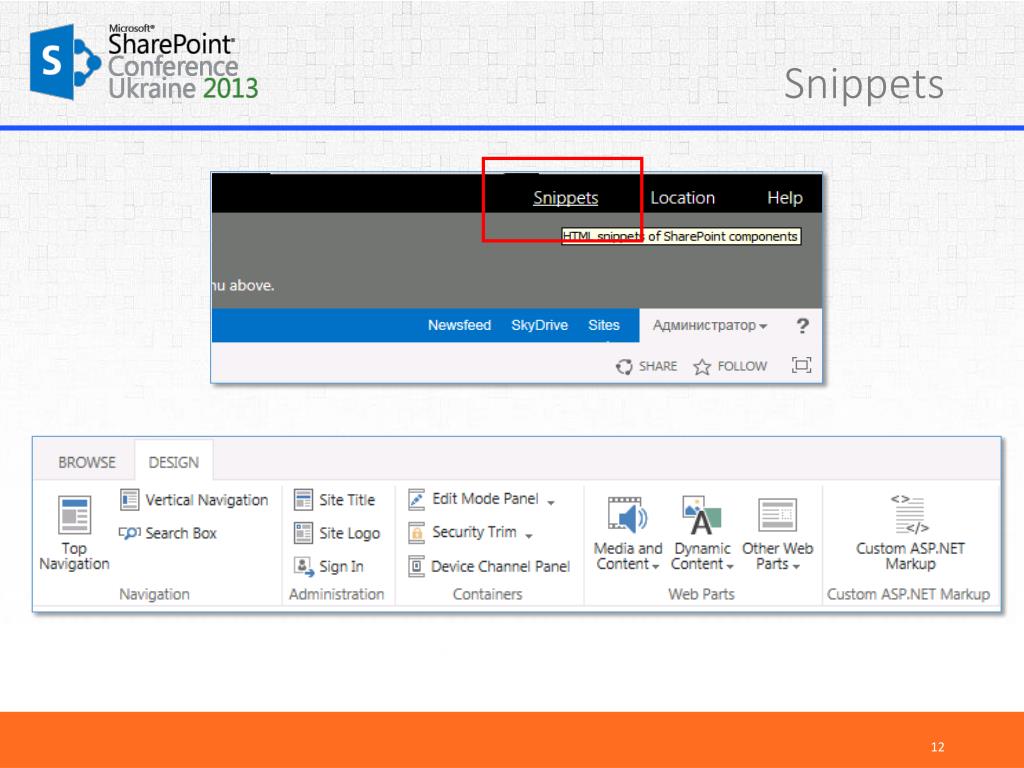Choose the Site Title snippet icon
Image resolution: width=1024 pixels, height=768 pixels.
[303, 500]
